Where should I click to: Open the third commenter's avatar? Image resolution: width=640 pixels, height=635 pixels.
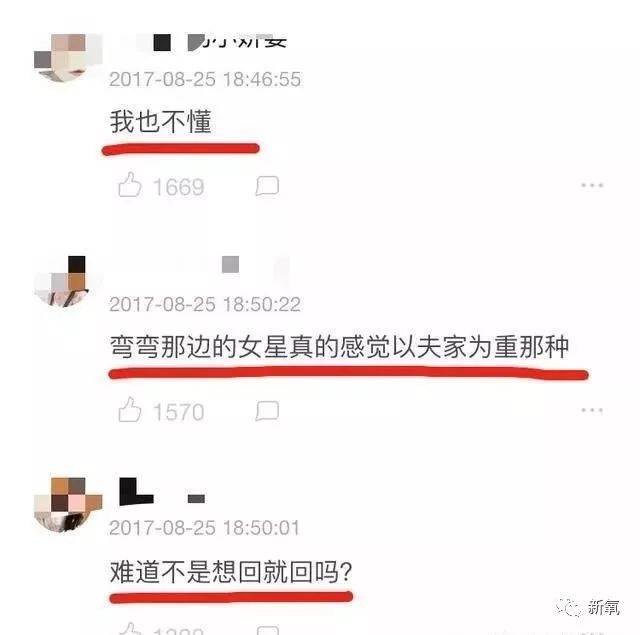(x=68, y=504)
